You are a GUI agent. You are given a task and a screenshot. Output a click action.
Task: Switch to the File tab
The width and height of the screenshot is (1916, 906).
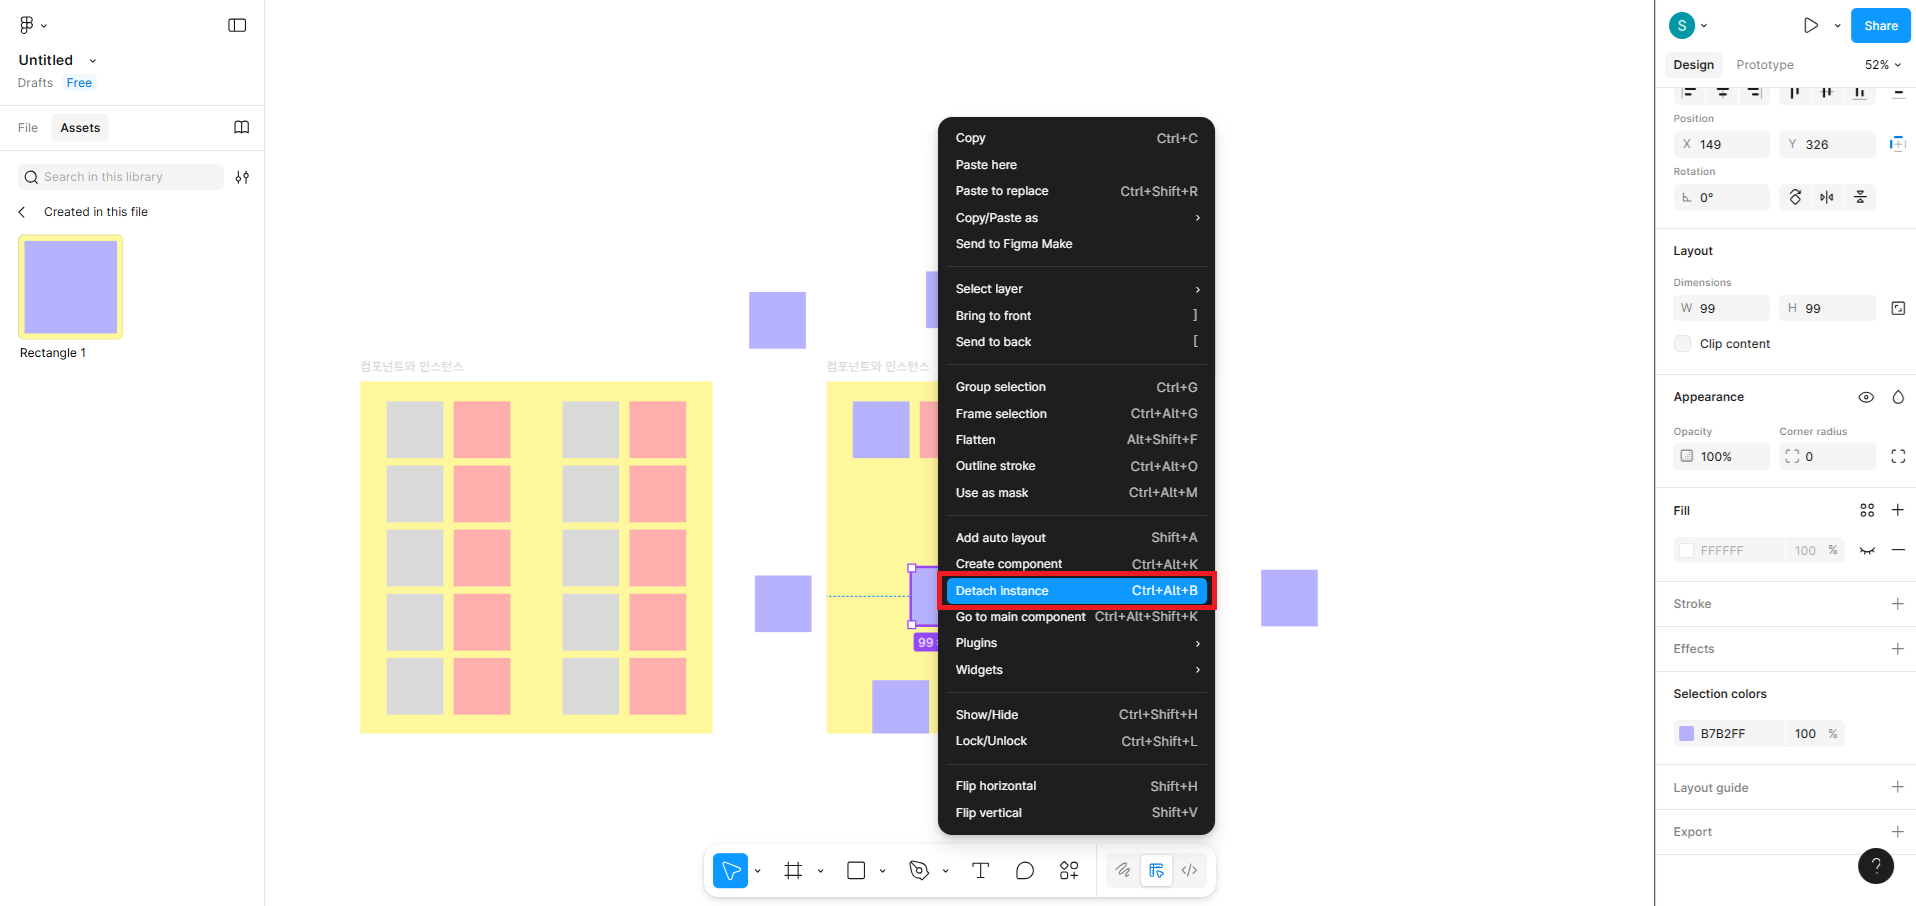coord(28,128)
